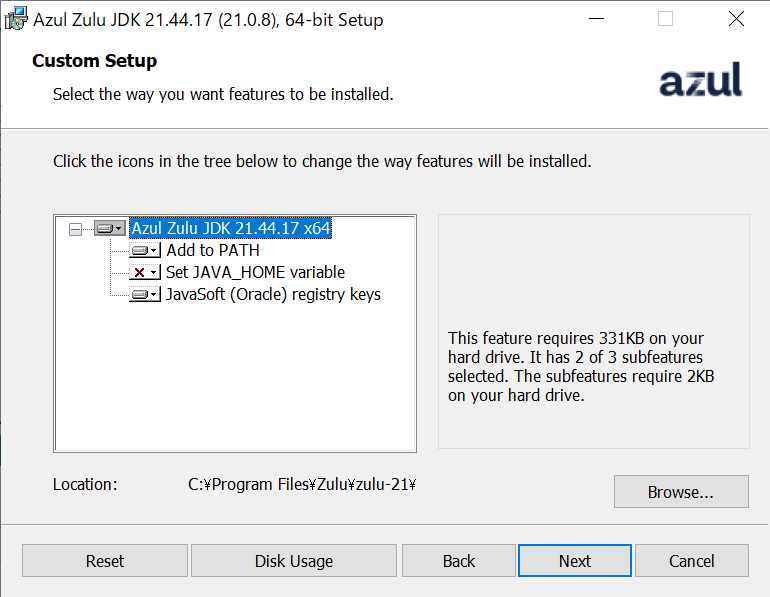Select the Add to PATH tree item
The image size is (770, 597).
(213, 250)
